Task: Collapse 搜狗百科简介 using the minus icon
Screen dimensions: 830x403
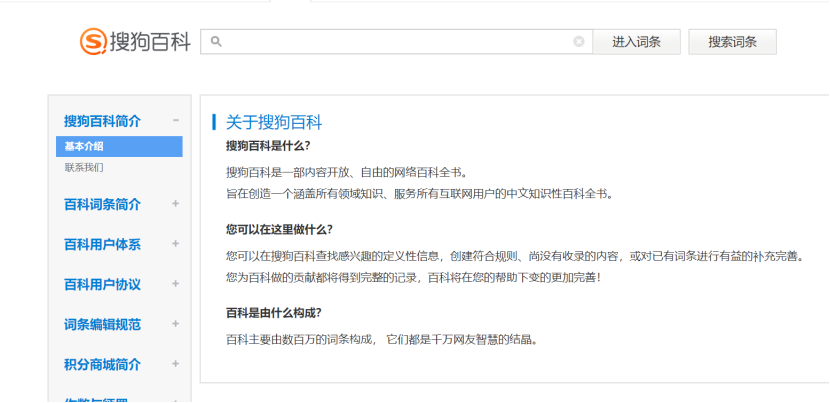Action: [x=176, y=120]
